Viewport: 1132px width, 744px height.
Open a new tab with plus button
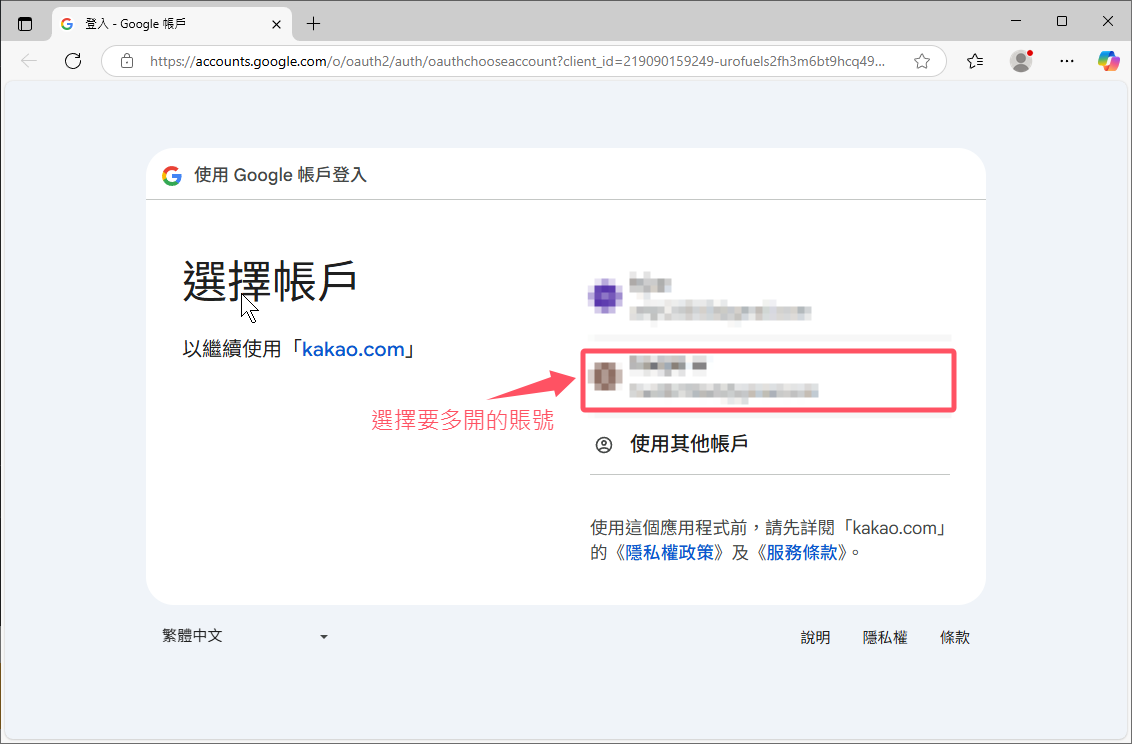point(314,23)
